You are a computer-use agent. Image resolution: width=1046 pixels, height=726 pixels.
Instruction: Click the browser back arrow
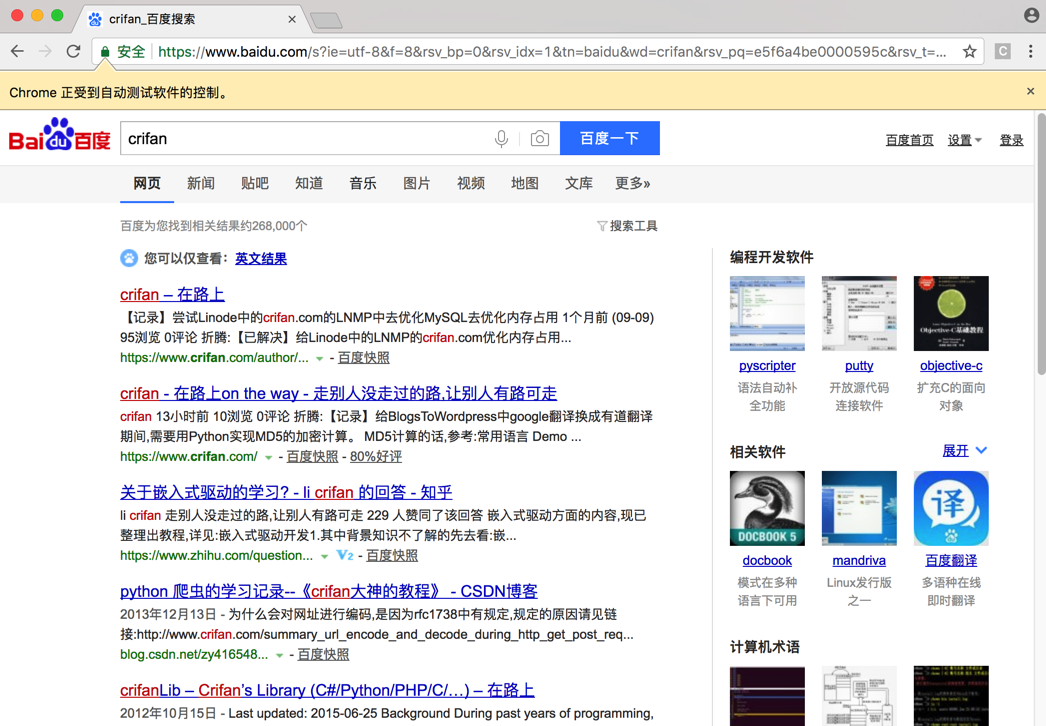pos(17,51)
